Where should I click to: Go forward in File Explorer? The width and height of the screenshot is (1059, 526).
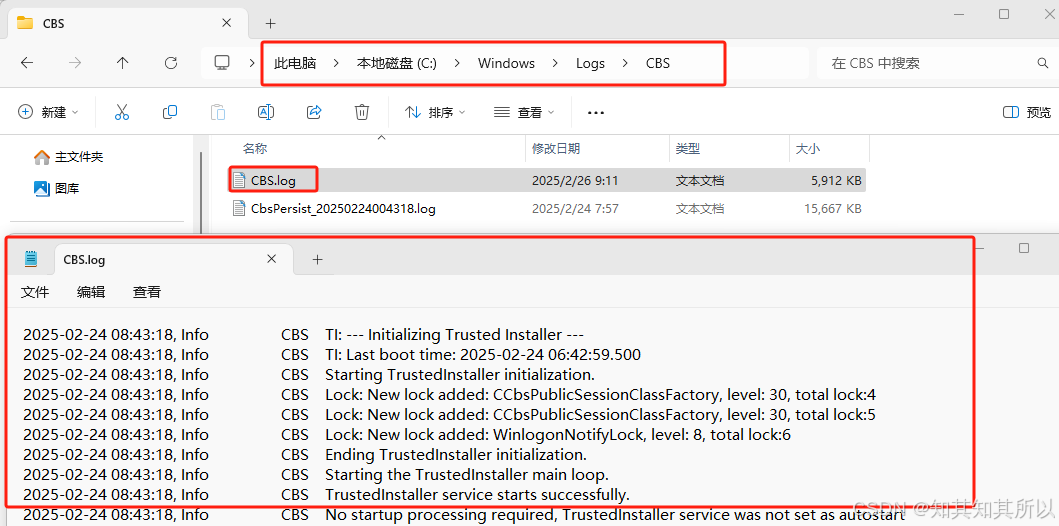(75, 63)
